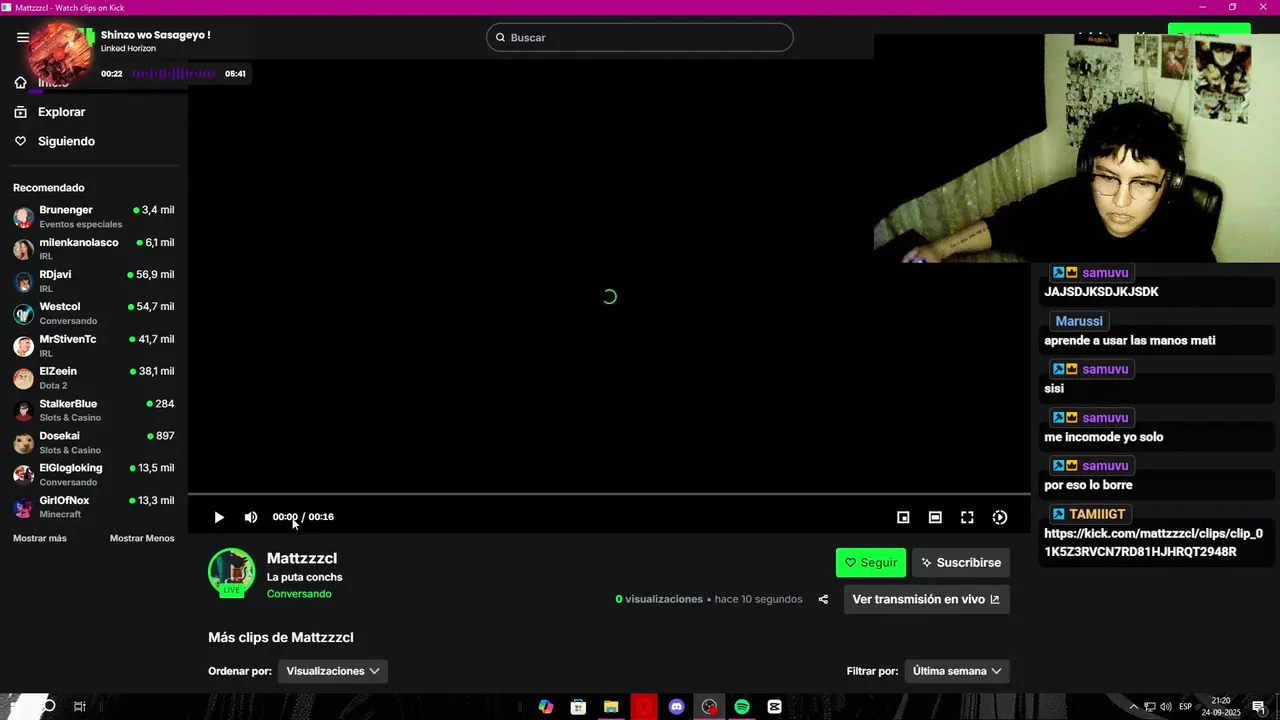Open Discord from taskbar
This screenshot has height=720, width=1280.
point(677,707)
